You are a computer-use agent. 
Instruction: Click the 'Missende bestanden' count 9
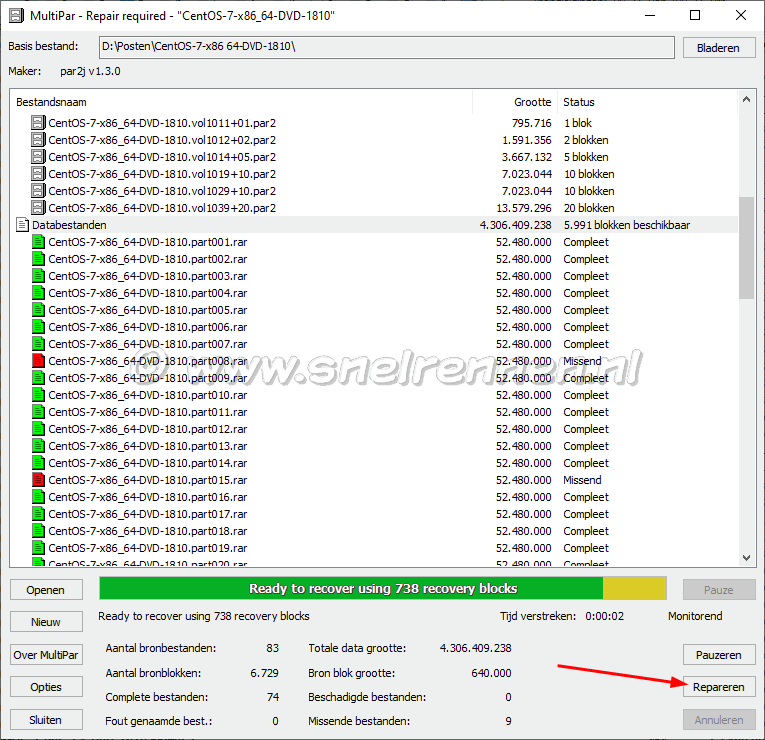coord(508,720)
